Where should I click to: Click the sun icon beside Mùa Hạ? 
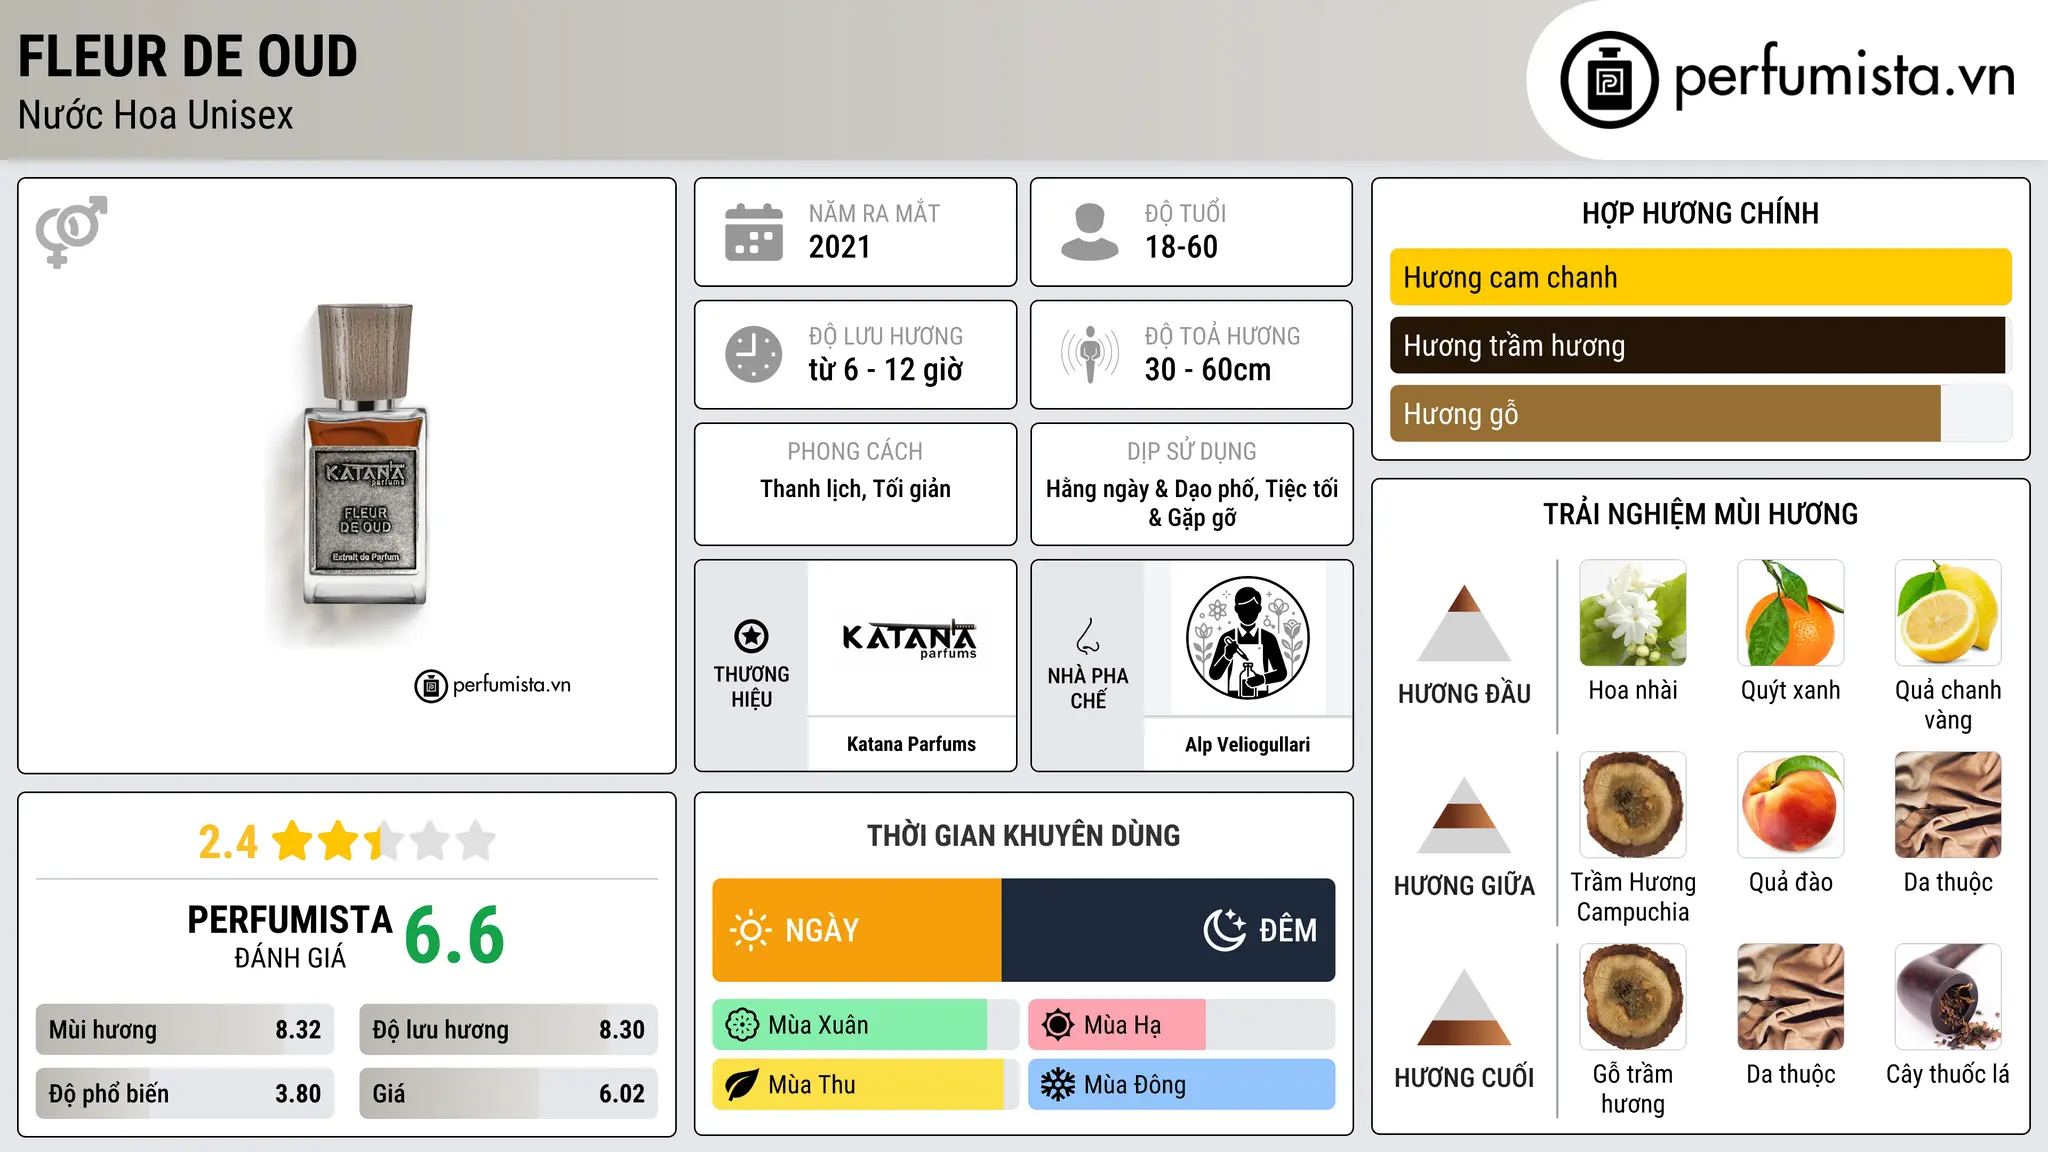[x=1058, y=1025]
